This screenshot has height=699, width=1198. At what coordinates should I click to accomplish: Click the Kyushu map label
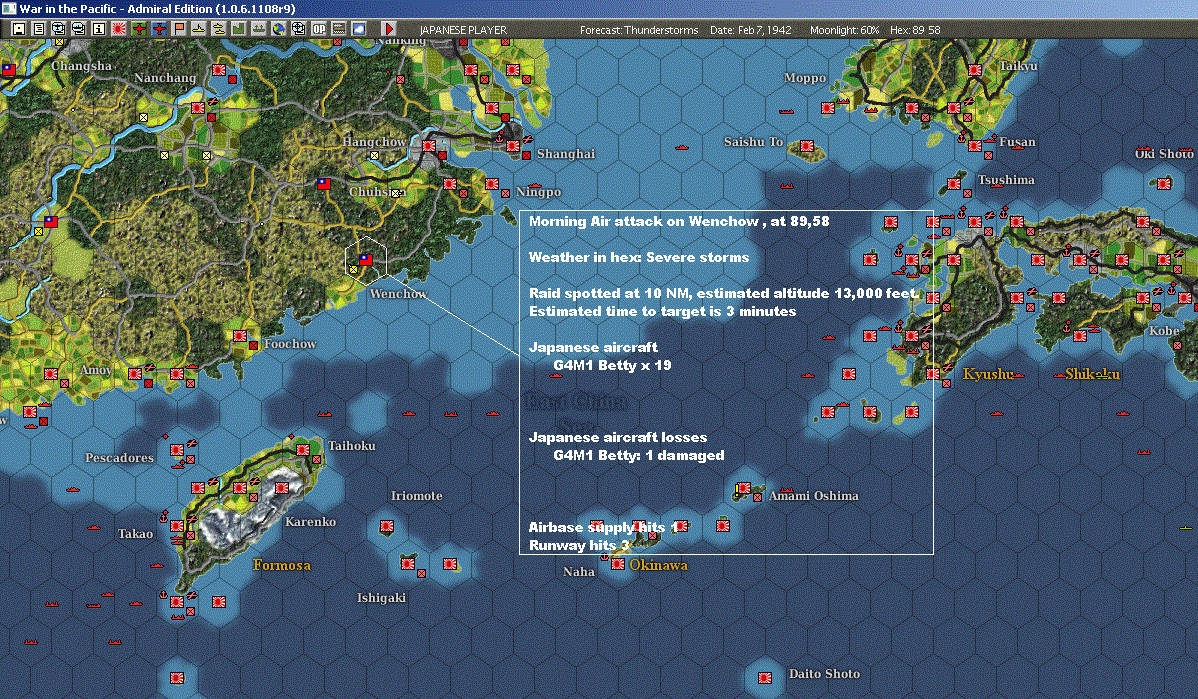click(x=988, y=374)
